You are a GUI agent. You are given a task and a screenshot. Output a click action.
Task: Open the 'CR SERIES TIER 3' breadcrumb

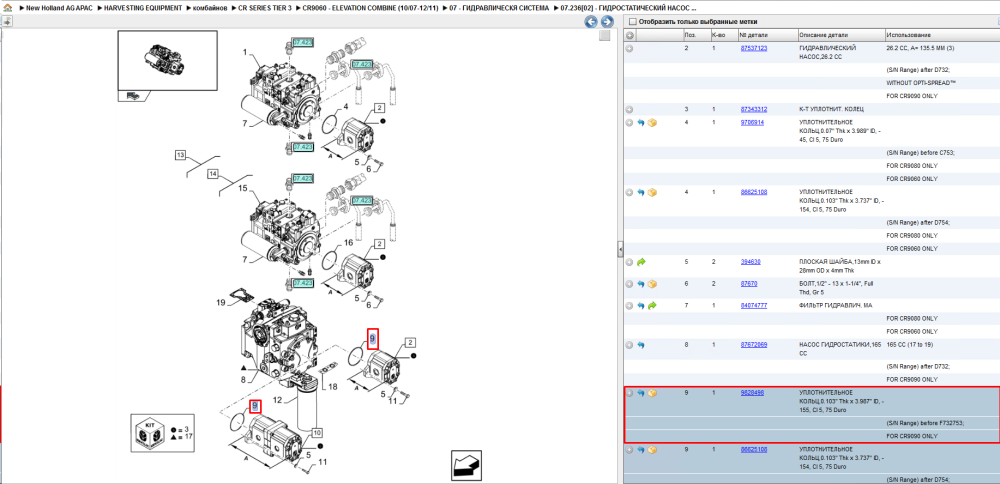(265, 8)
